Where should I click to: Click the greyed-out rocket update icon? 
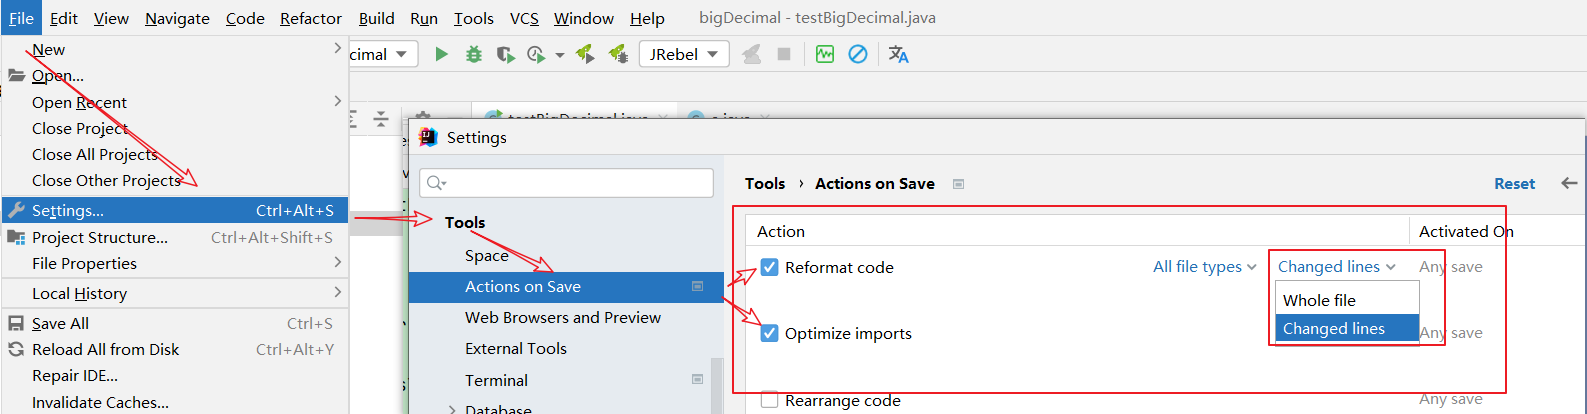point(752,54)
